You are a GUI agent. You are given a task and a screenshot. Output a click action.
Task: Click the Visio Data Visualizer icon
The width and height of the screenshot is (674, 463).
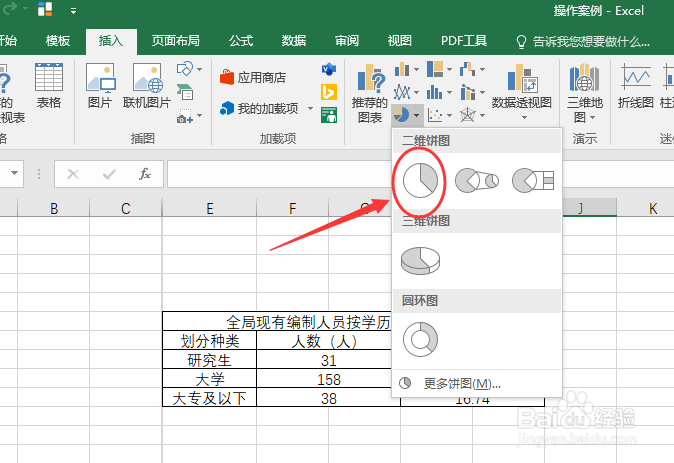point(329,69)
